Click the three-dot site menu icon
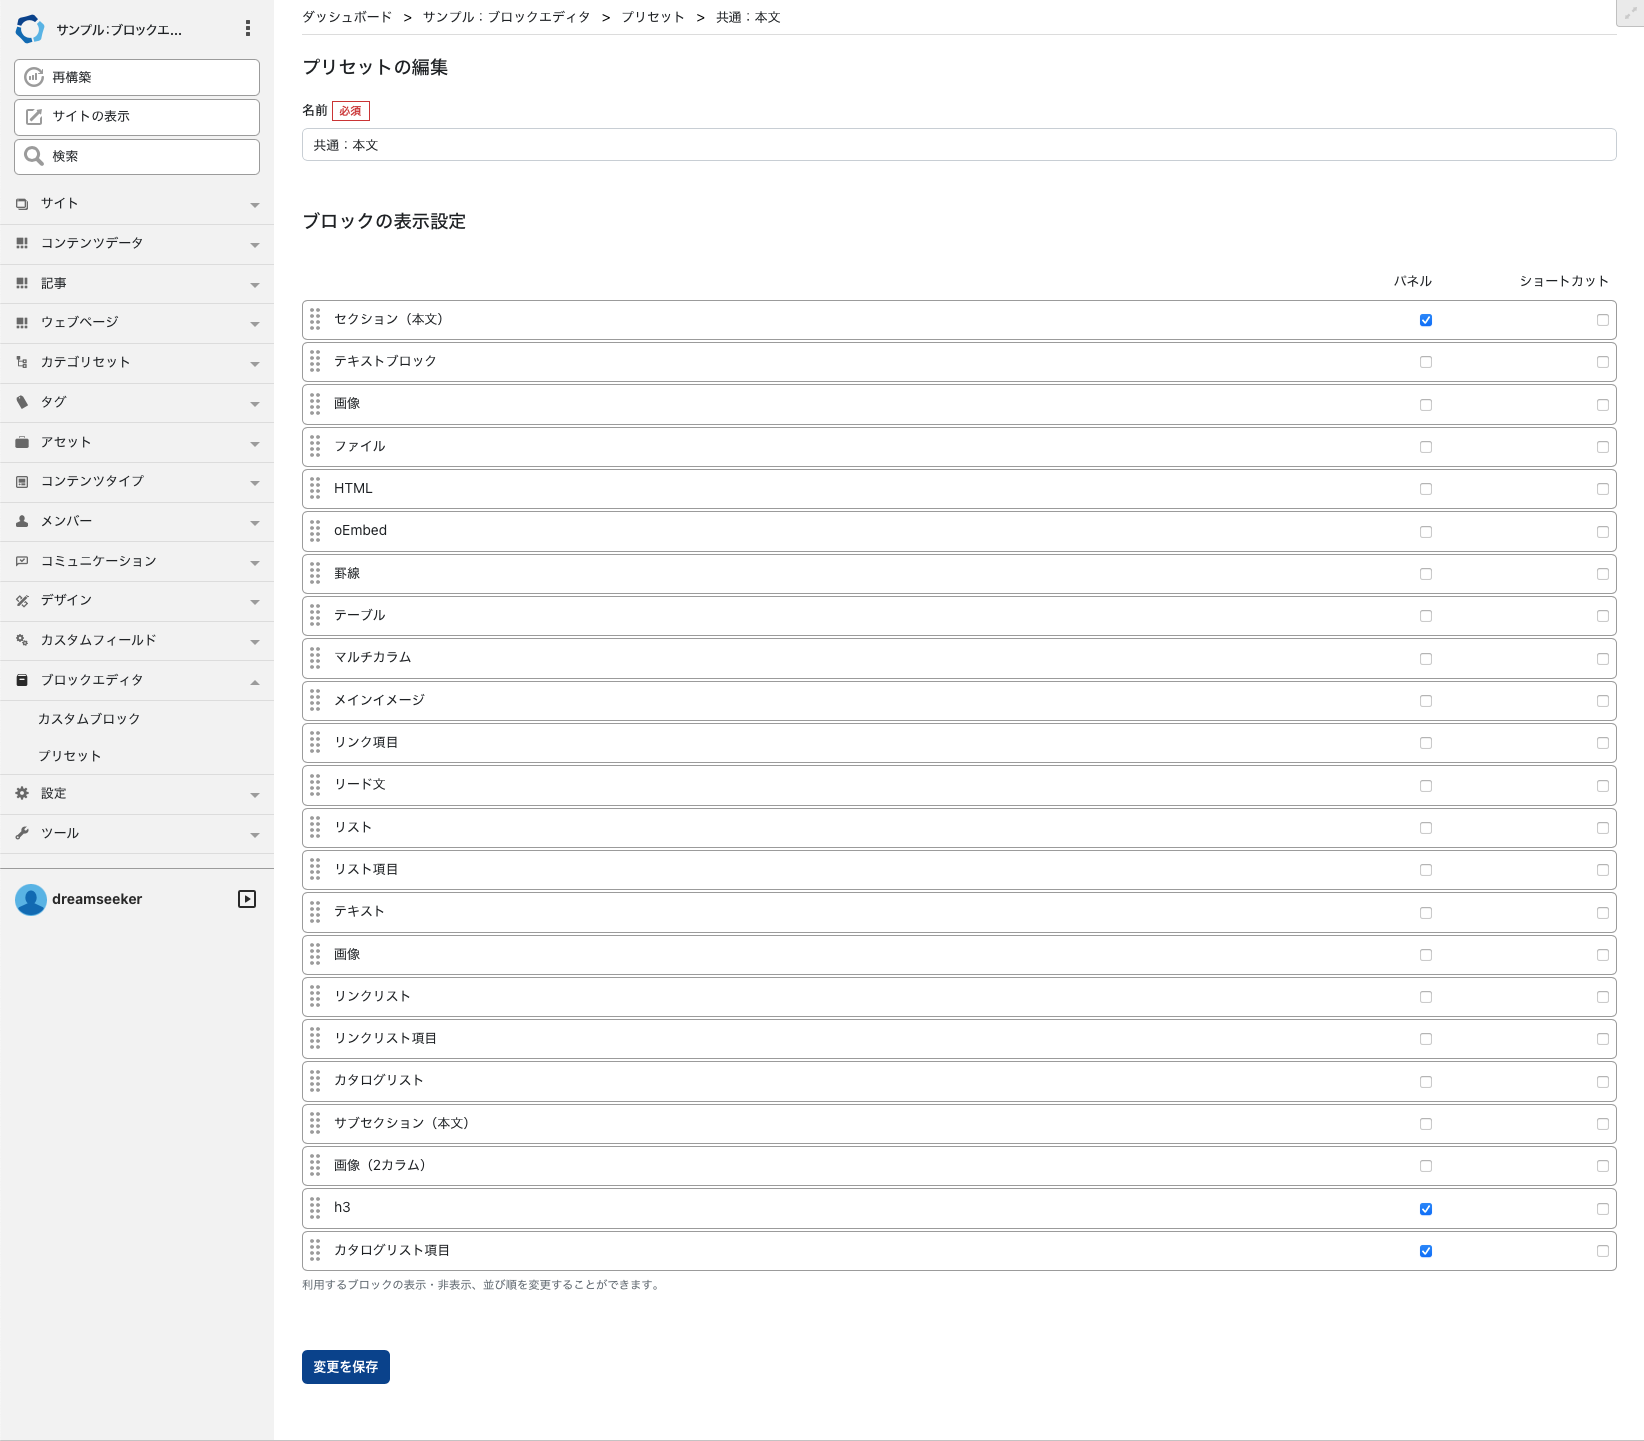1644x1441 pixels. (x=248, y=29)
